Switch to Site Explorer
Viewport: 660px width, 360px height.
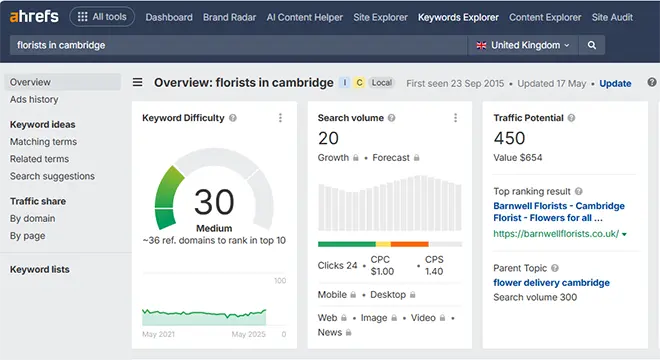pyautogui.click(x=380, y=17)
